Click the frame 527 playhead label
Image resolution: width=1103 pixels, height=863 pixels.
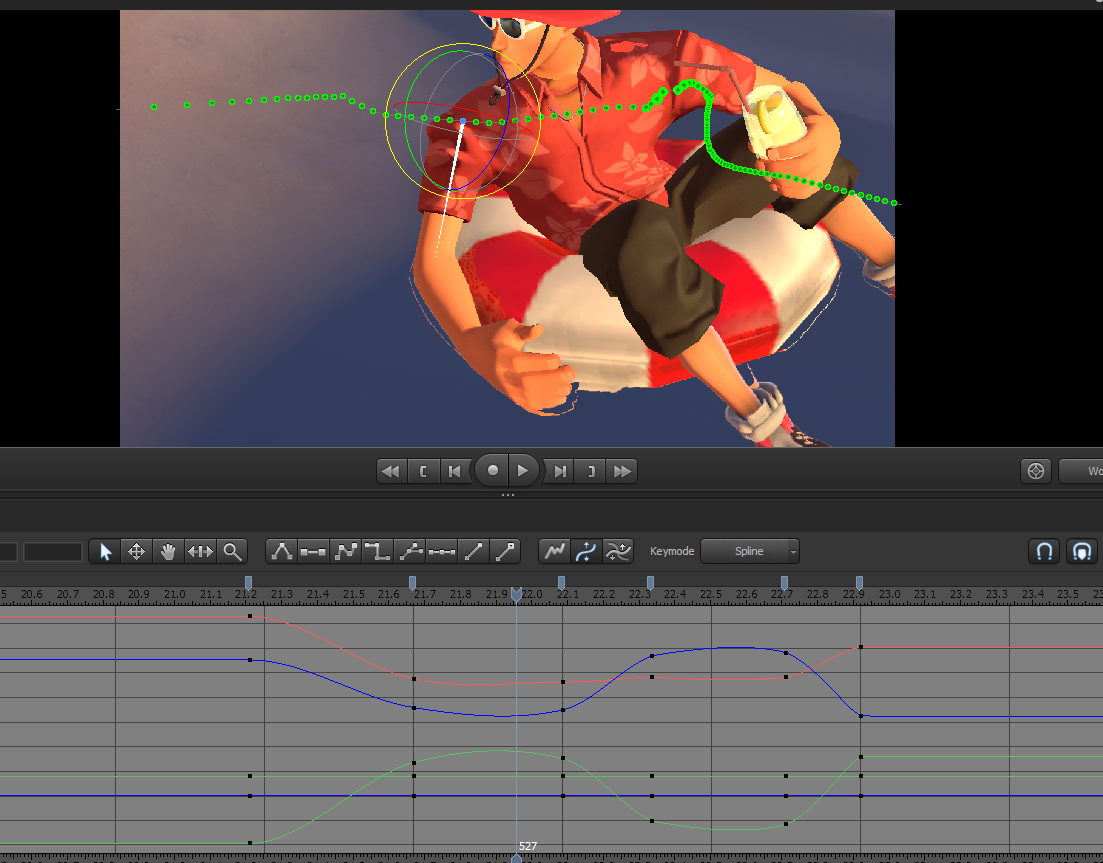pyautogui.click(x=528, y=846)
